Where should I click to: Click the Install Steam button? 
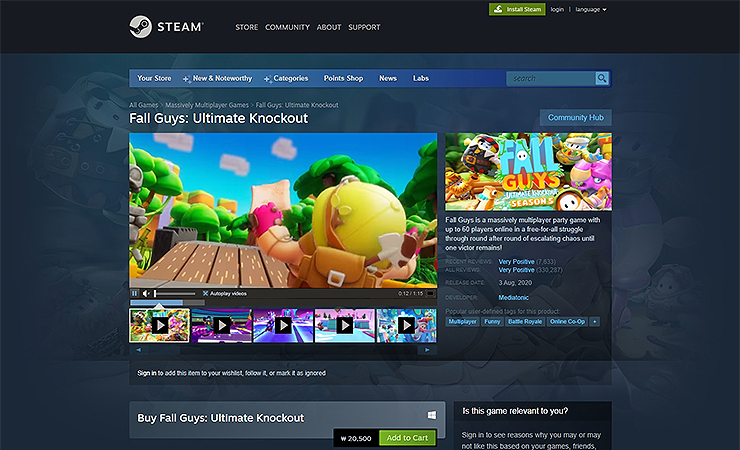(517, 9)
